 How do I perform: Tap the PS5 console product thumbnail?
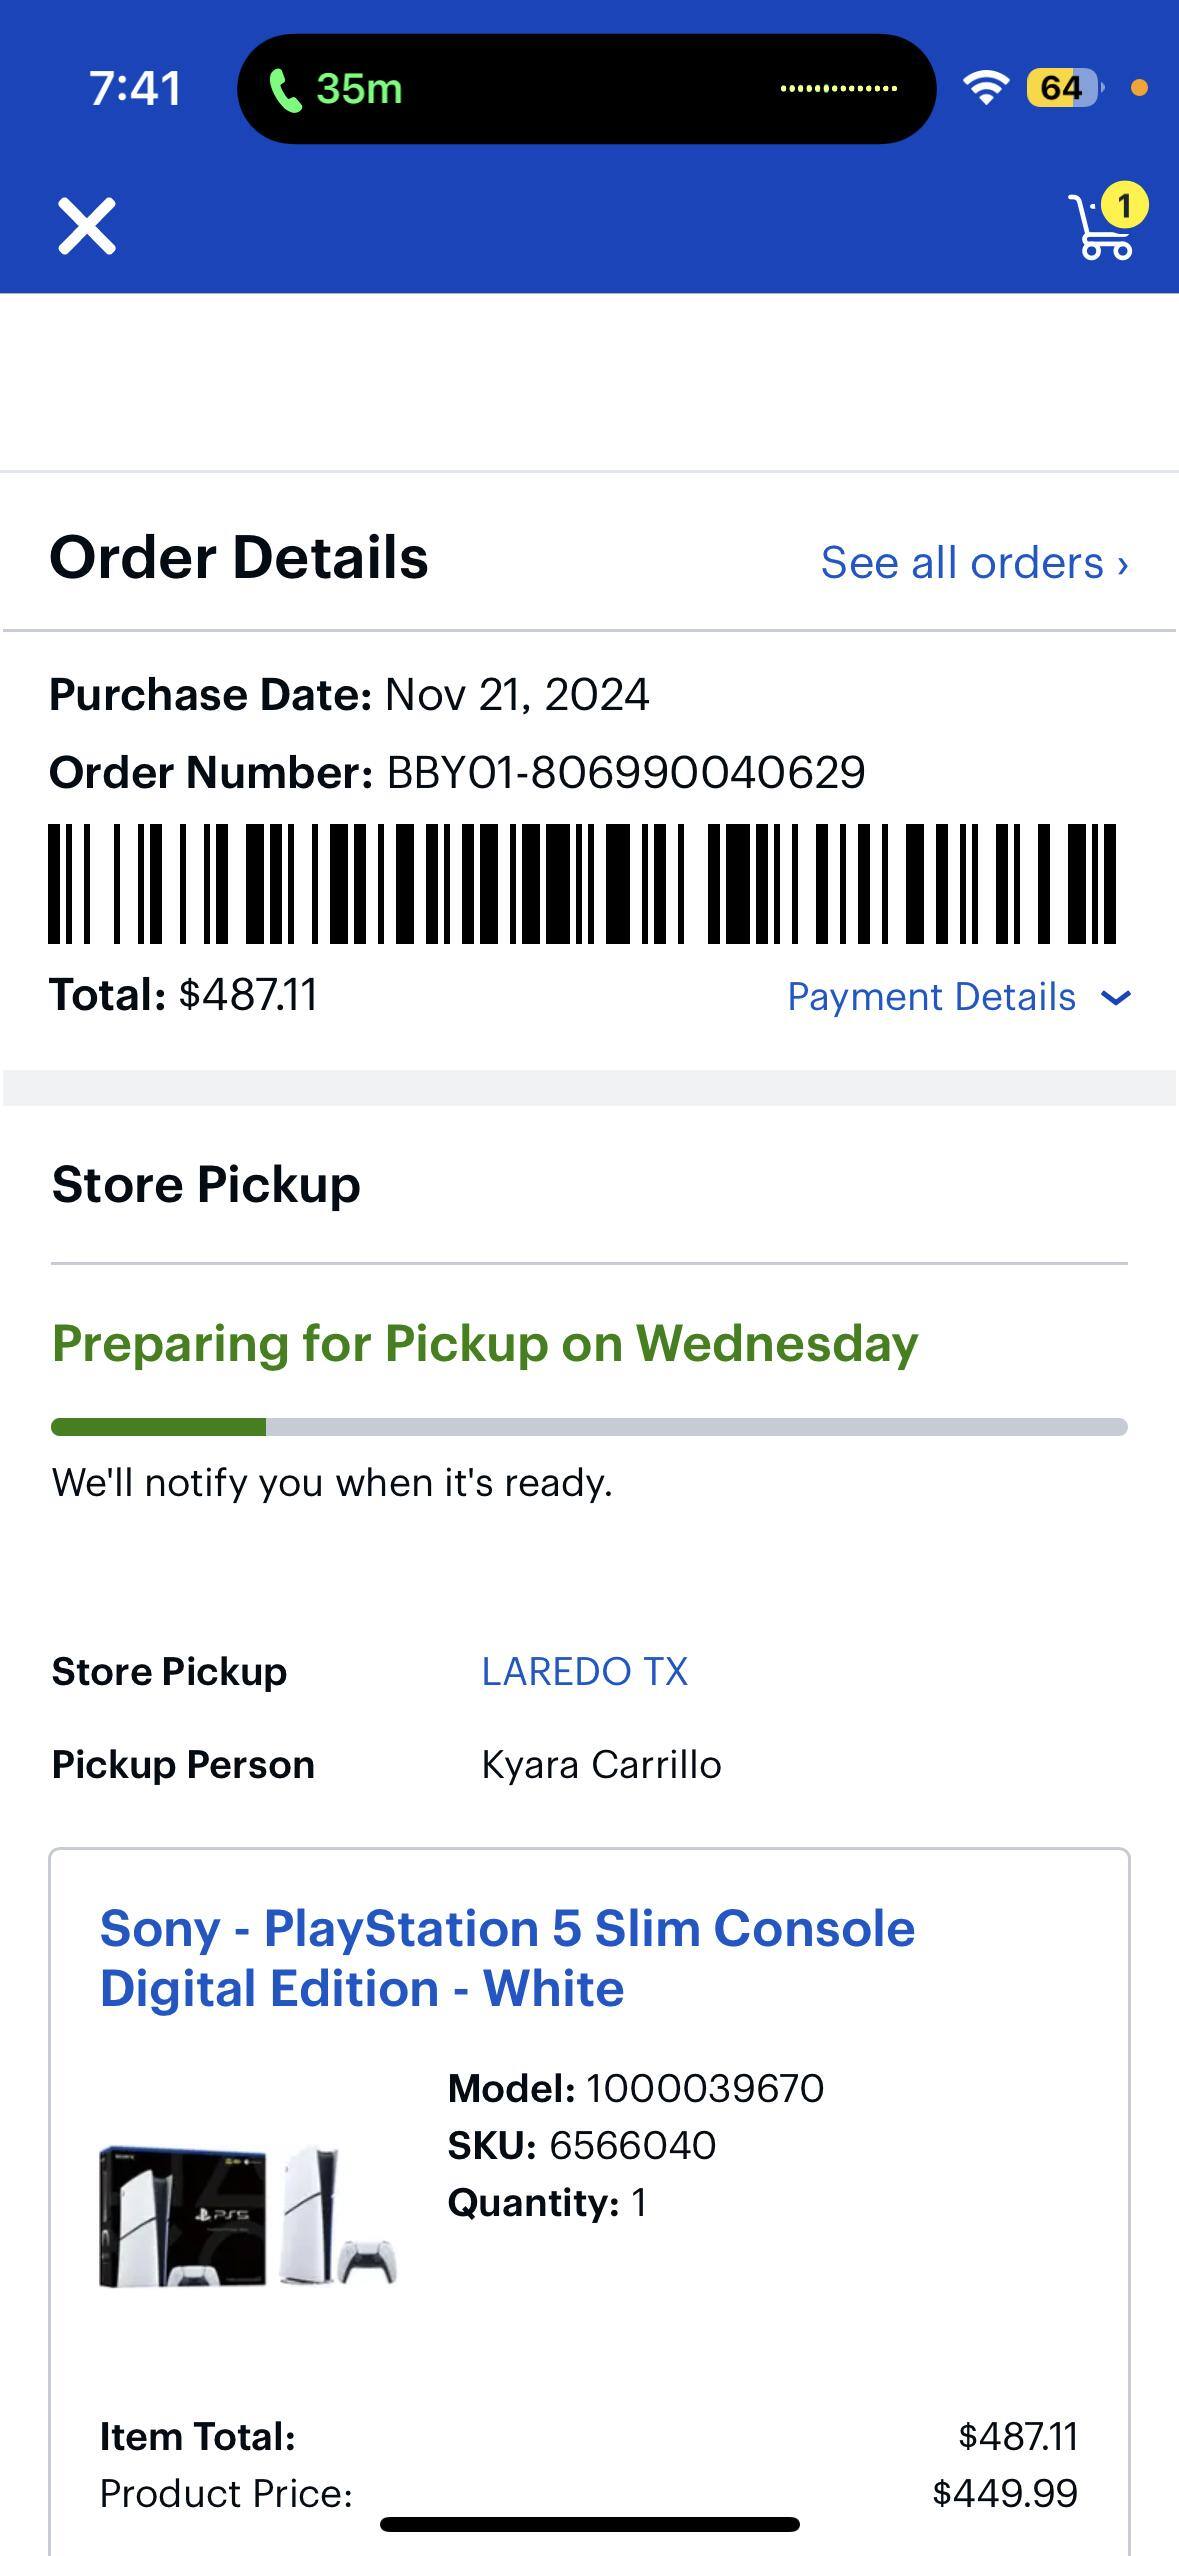pos(248,2216)
